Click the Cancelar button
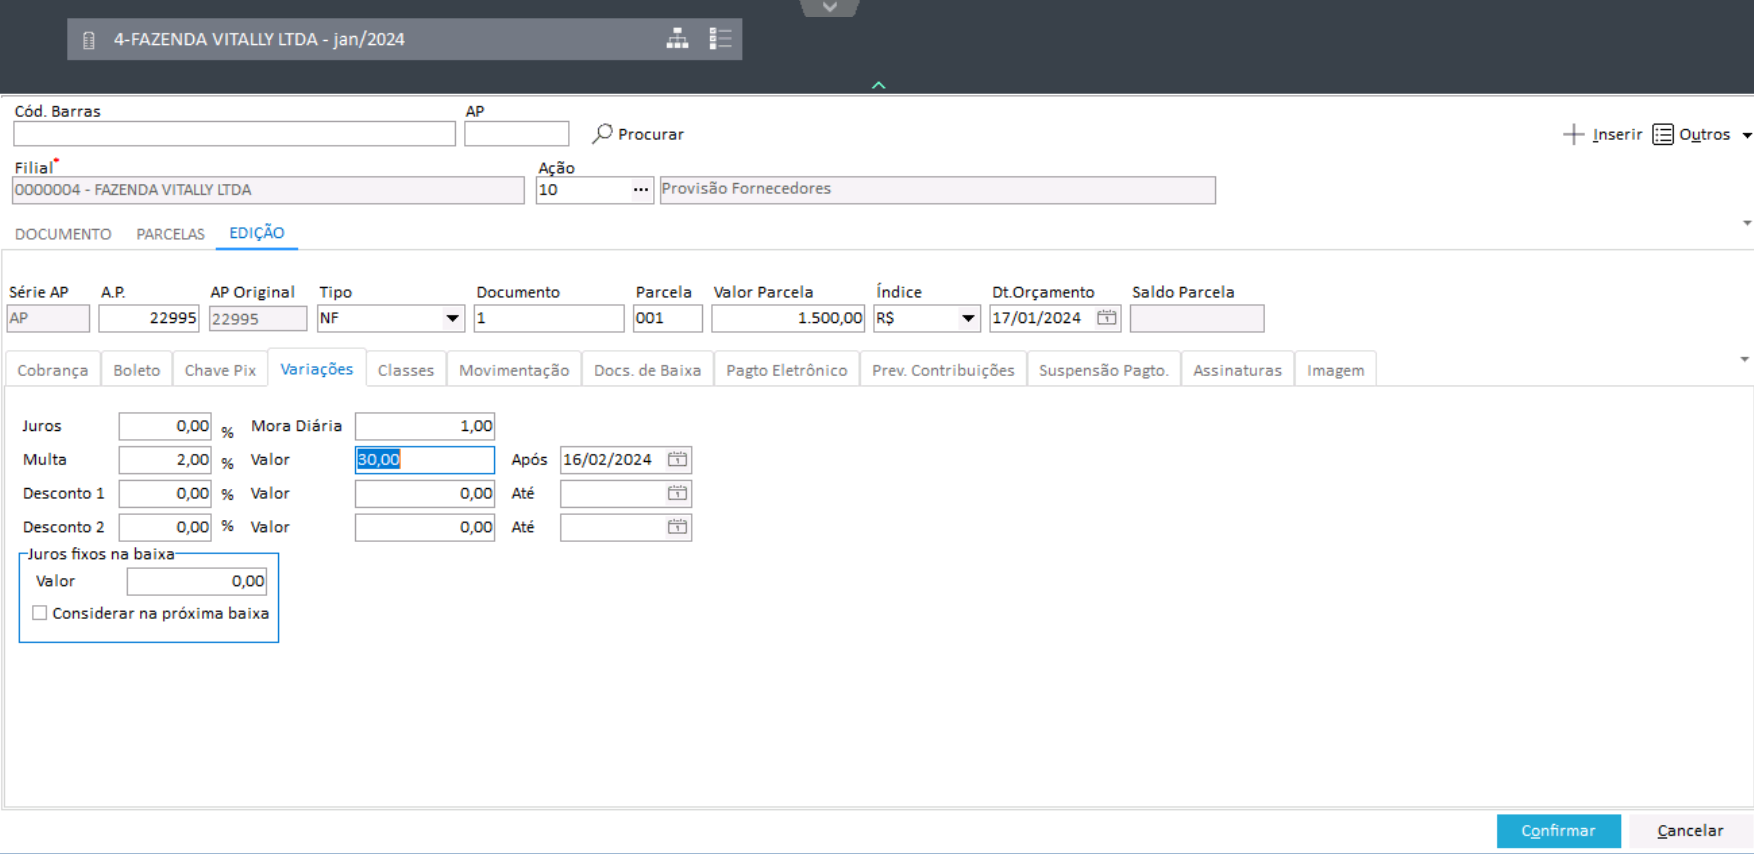The image size is (1754, 854). tap(1689, 831)
